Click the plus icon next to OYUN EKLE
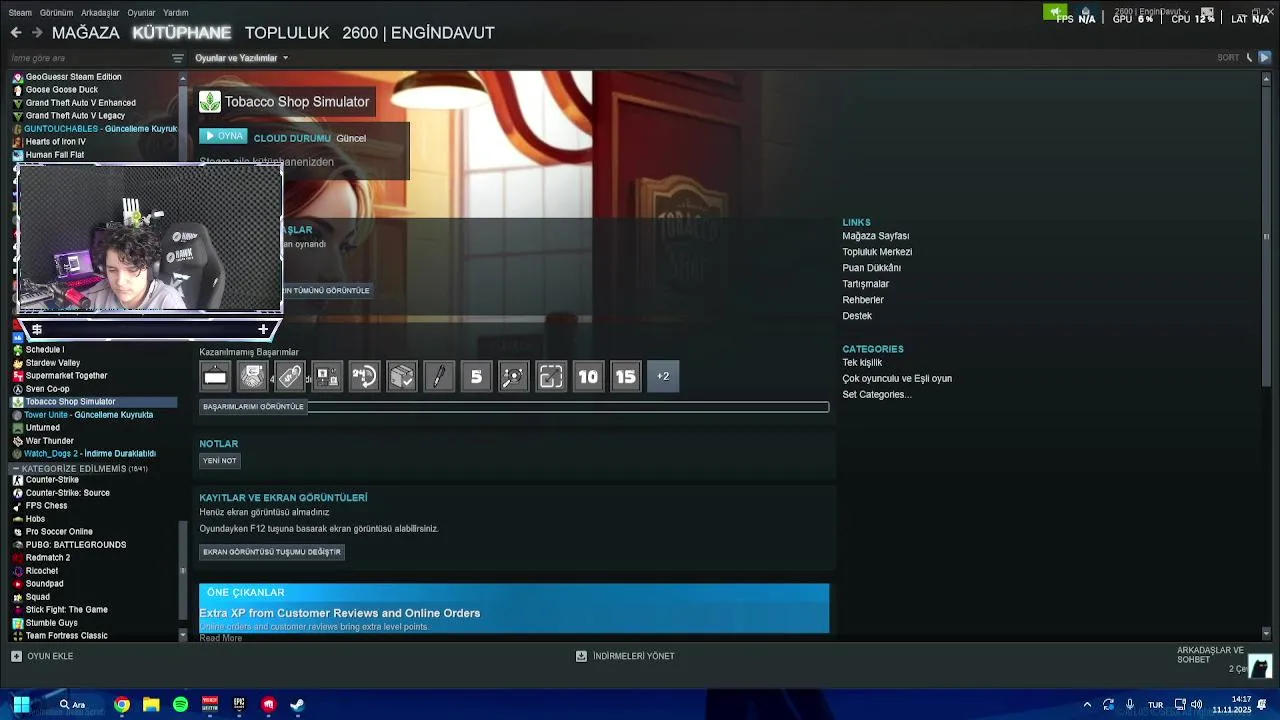 [x=16, y=656]
